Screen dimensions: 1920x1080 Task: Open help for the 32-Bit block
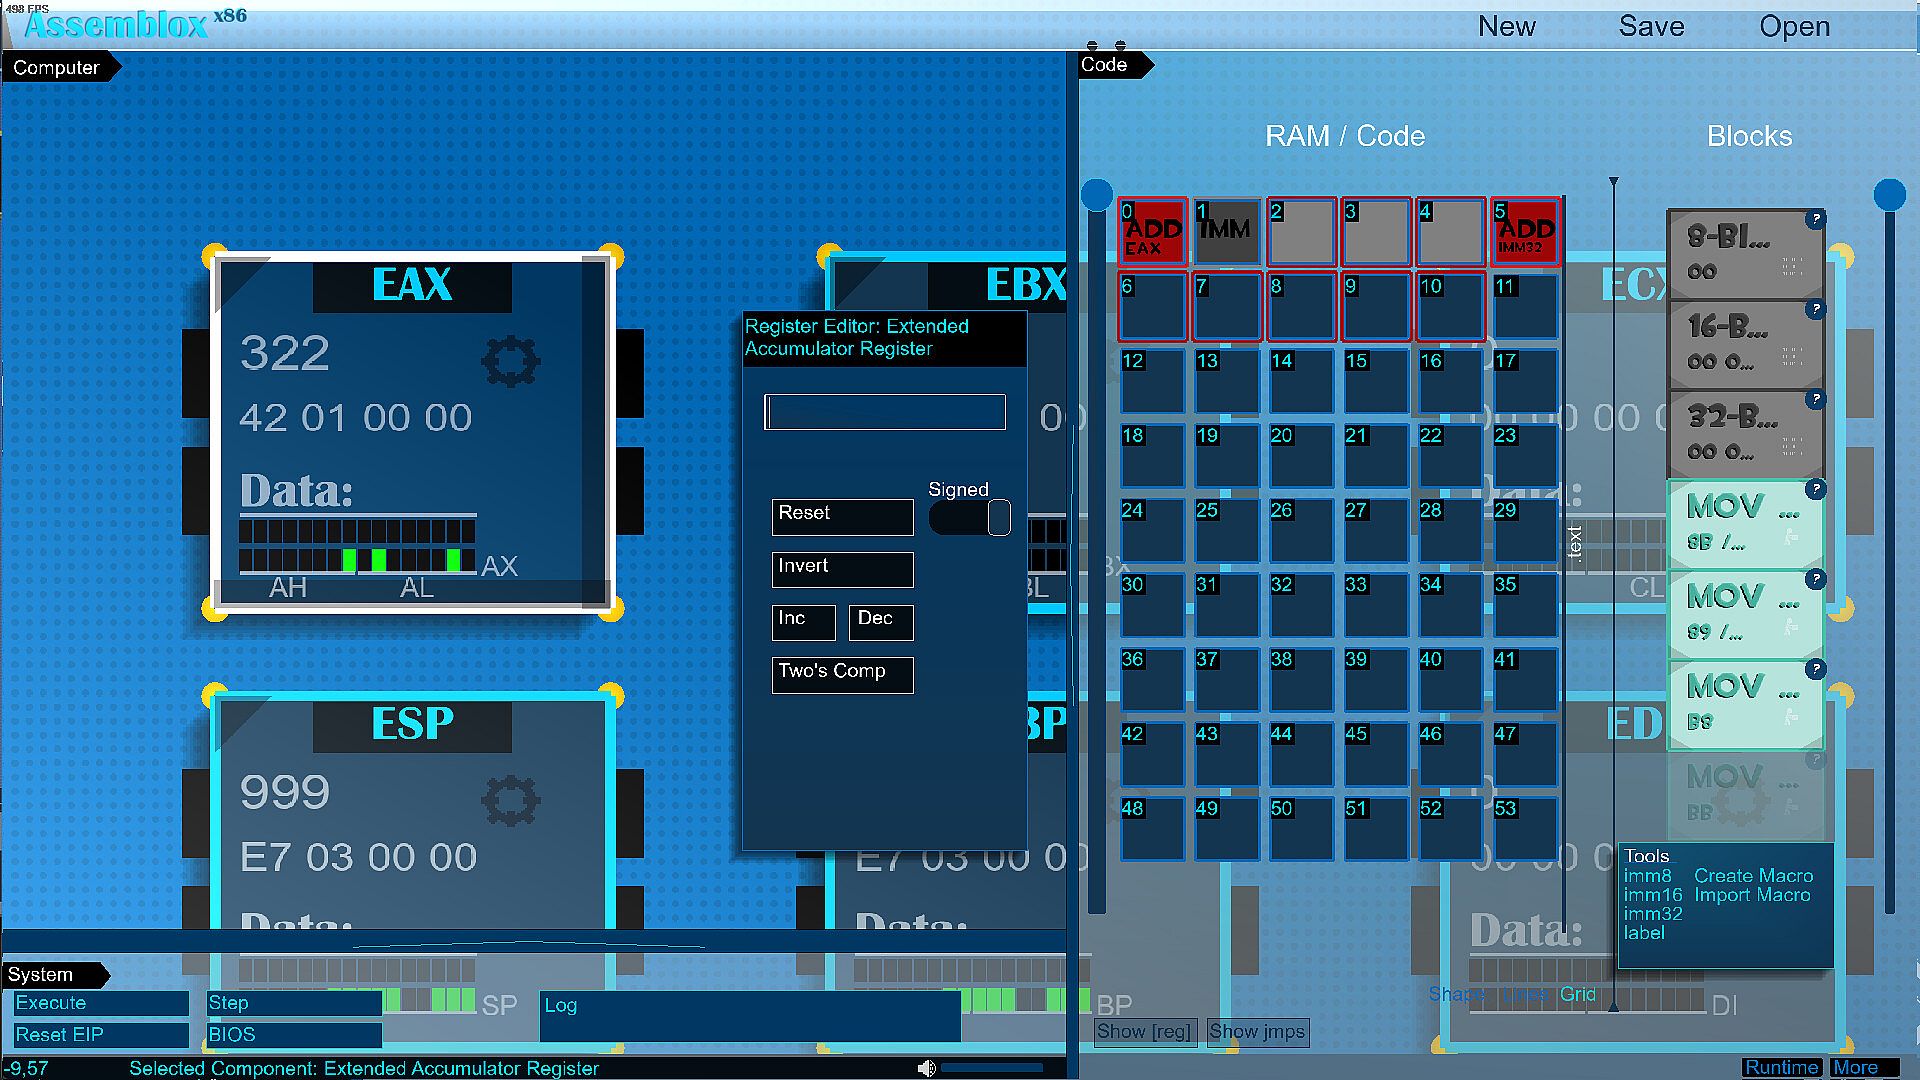pos(1815,399)
